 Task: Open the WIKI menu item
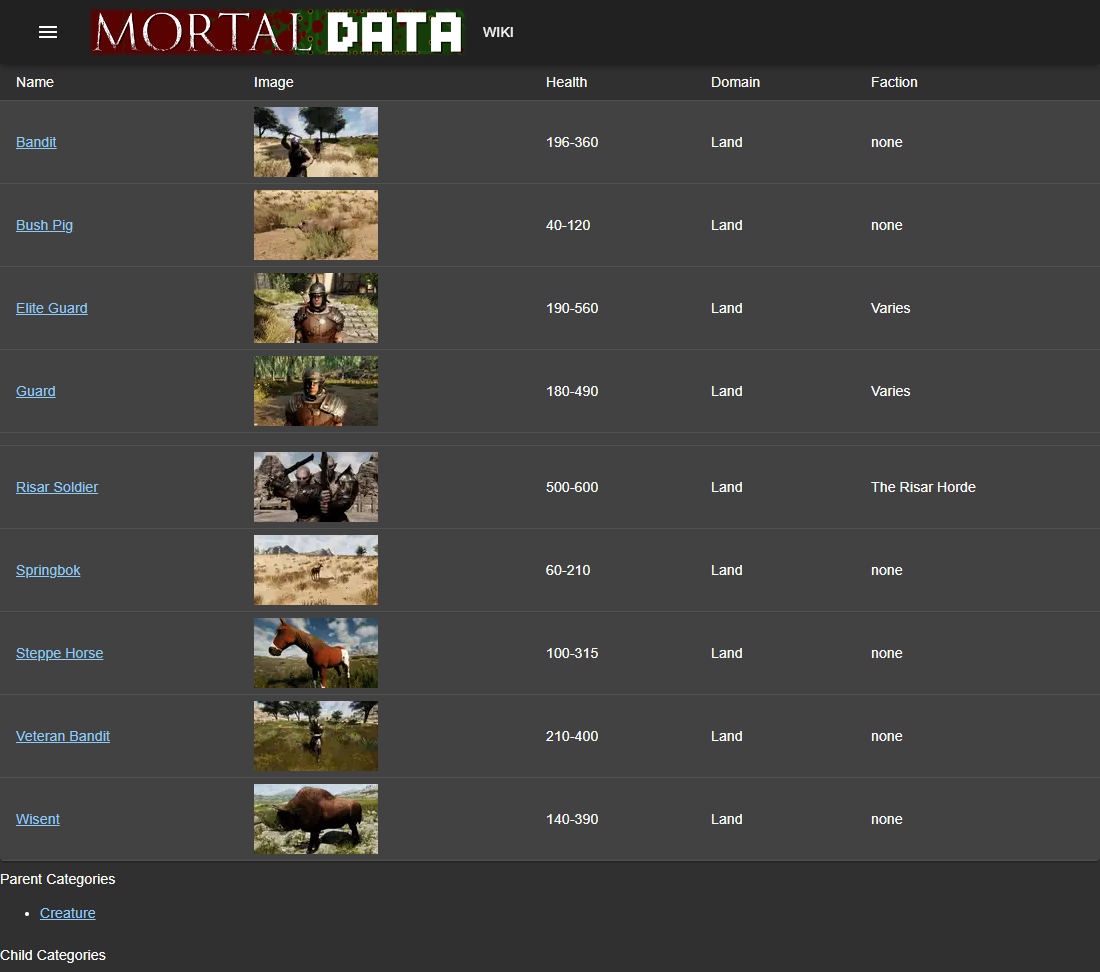[x=498, y=32]
